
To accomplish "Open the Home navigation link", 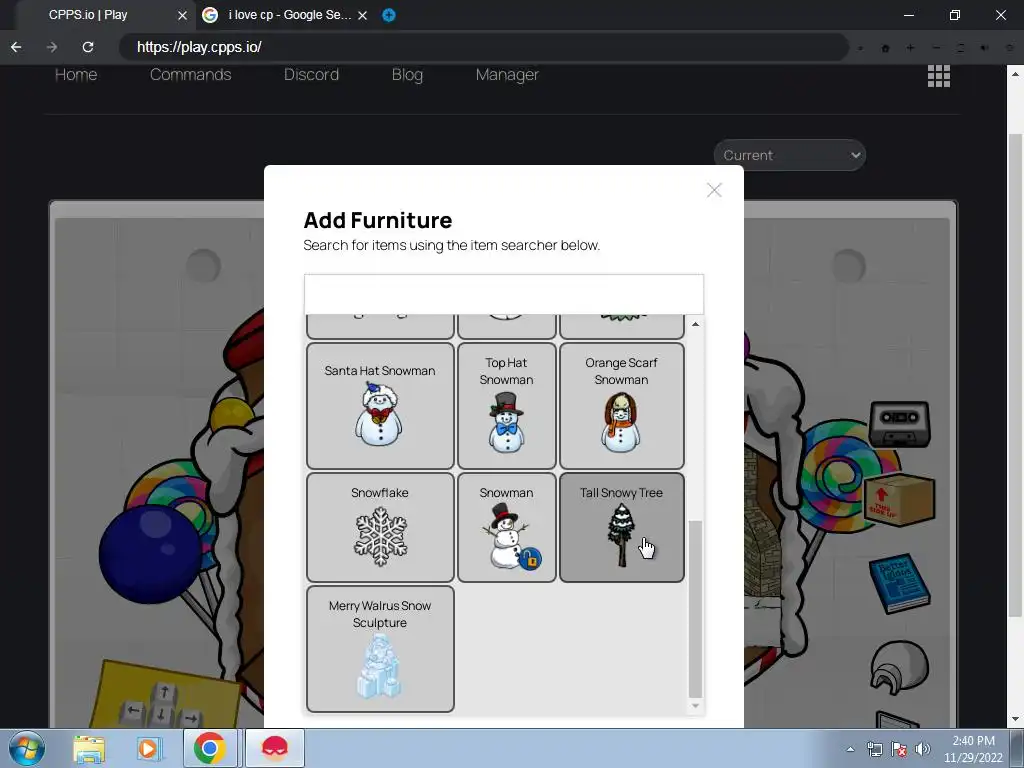I will coord(76,74).
